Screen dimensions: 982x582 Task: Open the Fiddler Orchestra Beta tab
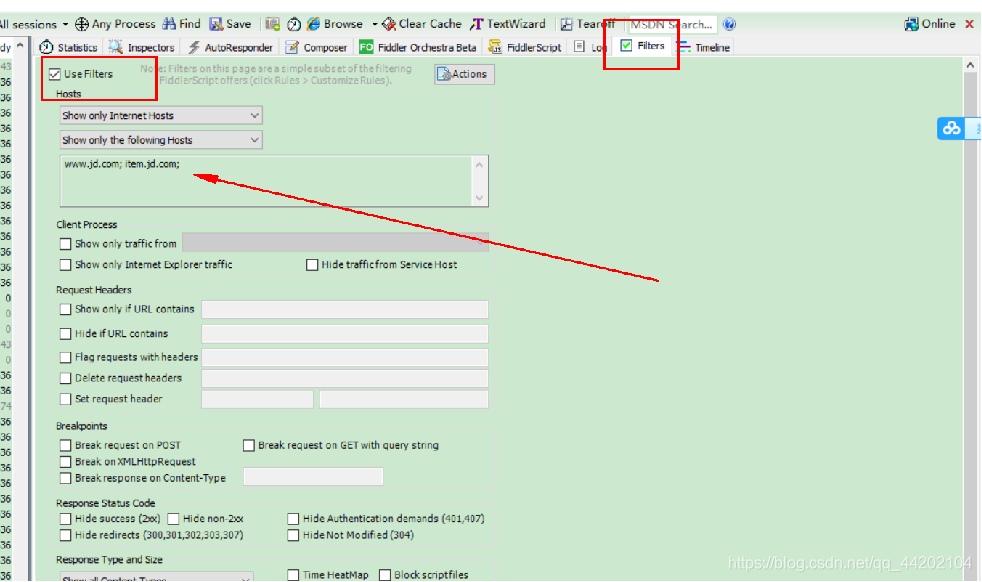tap(418, 48)
